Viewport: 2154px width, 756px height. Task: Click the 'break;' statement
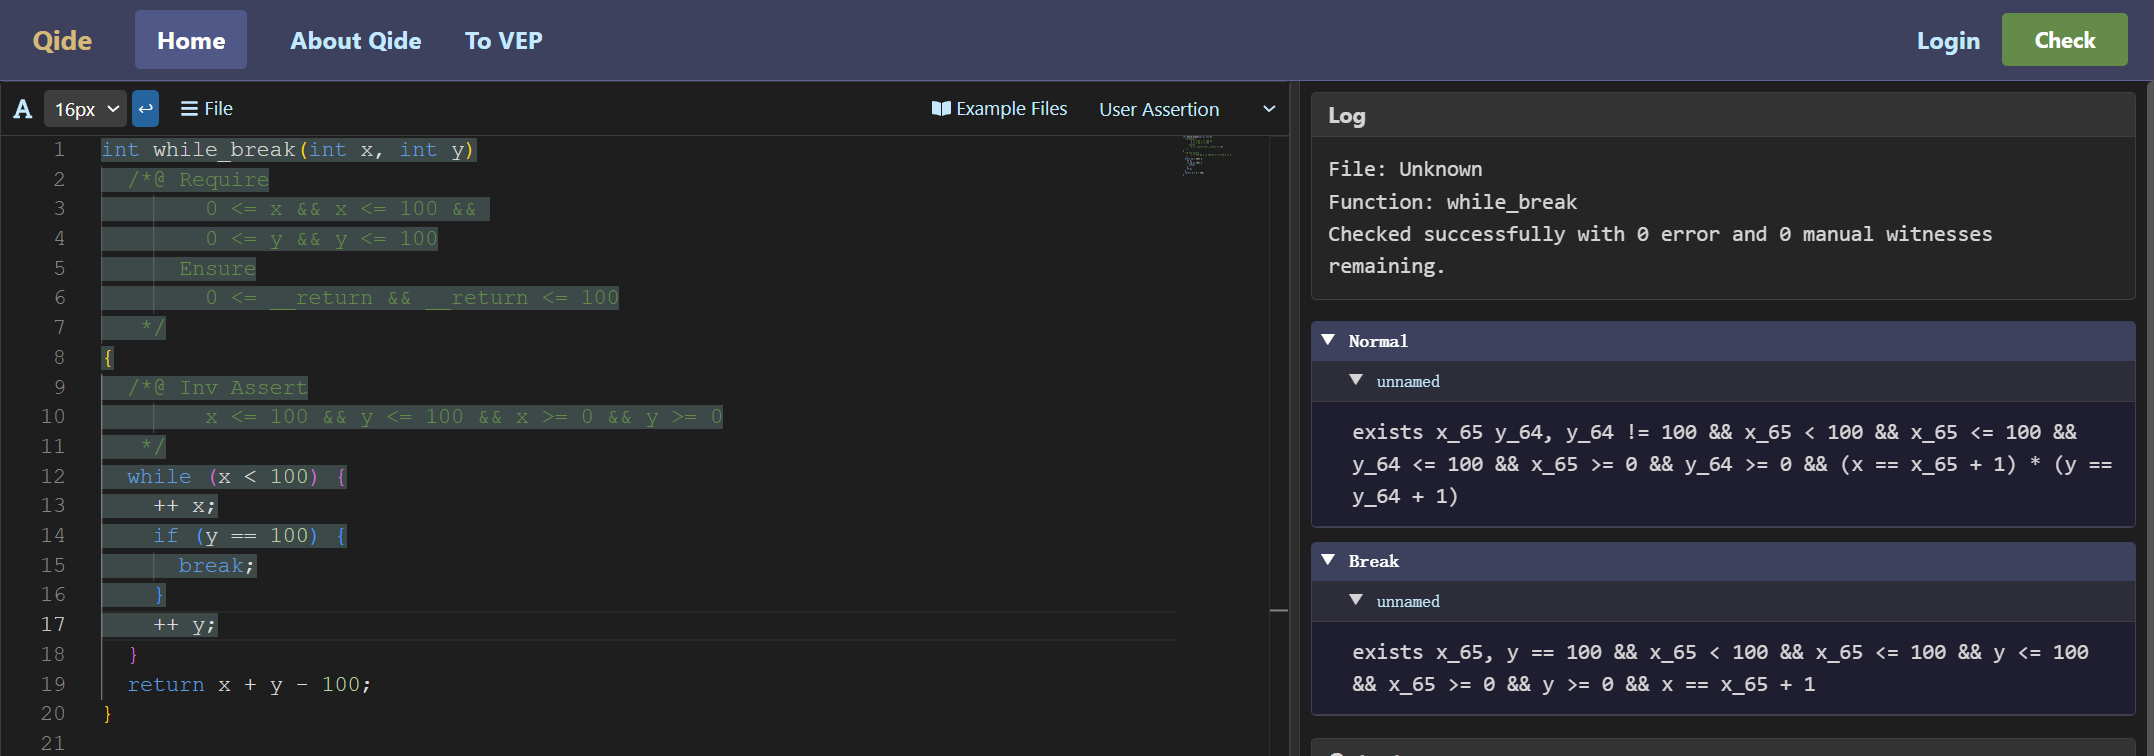pos(217,566)
